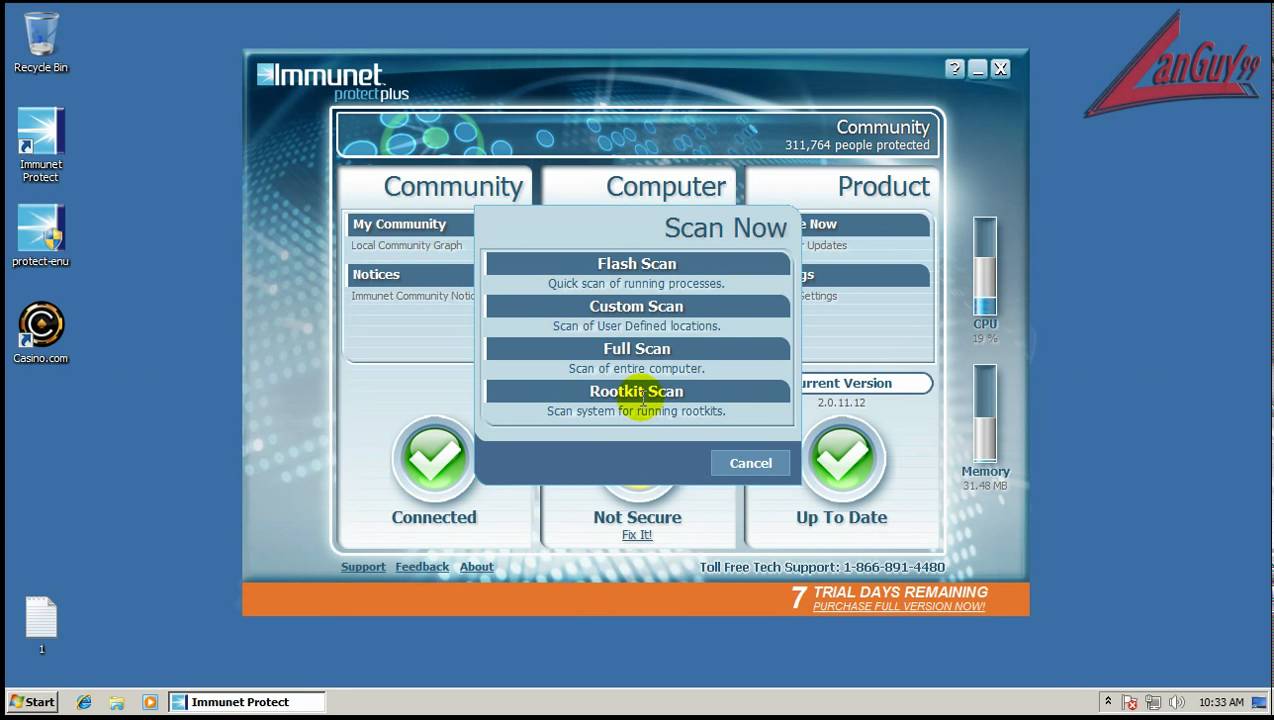Open the Notices section
Viewport: 1274px width, 720px height.
[410, 274]
